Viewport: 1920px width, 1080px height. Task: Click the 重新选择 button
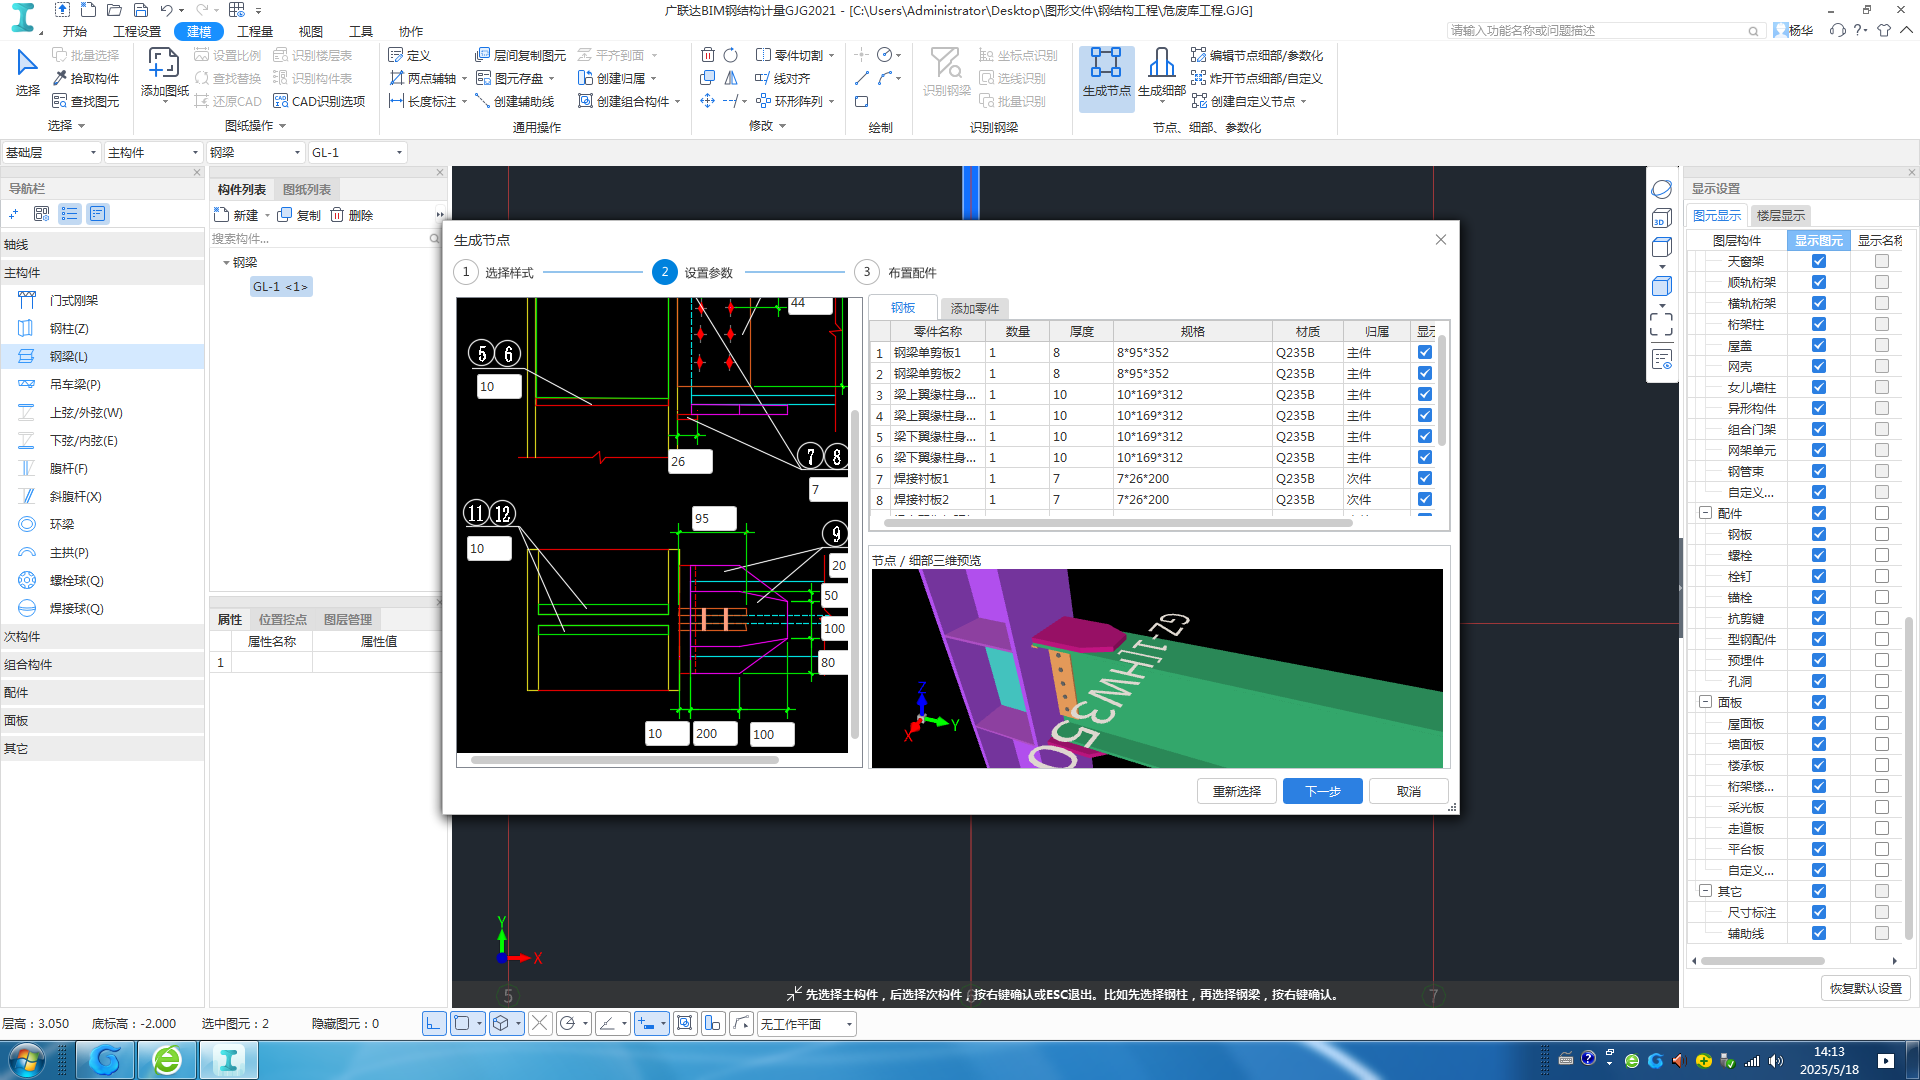pos(1237,791)
